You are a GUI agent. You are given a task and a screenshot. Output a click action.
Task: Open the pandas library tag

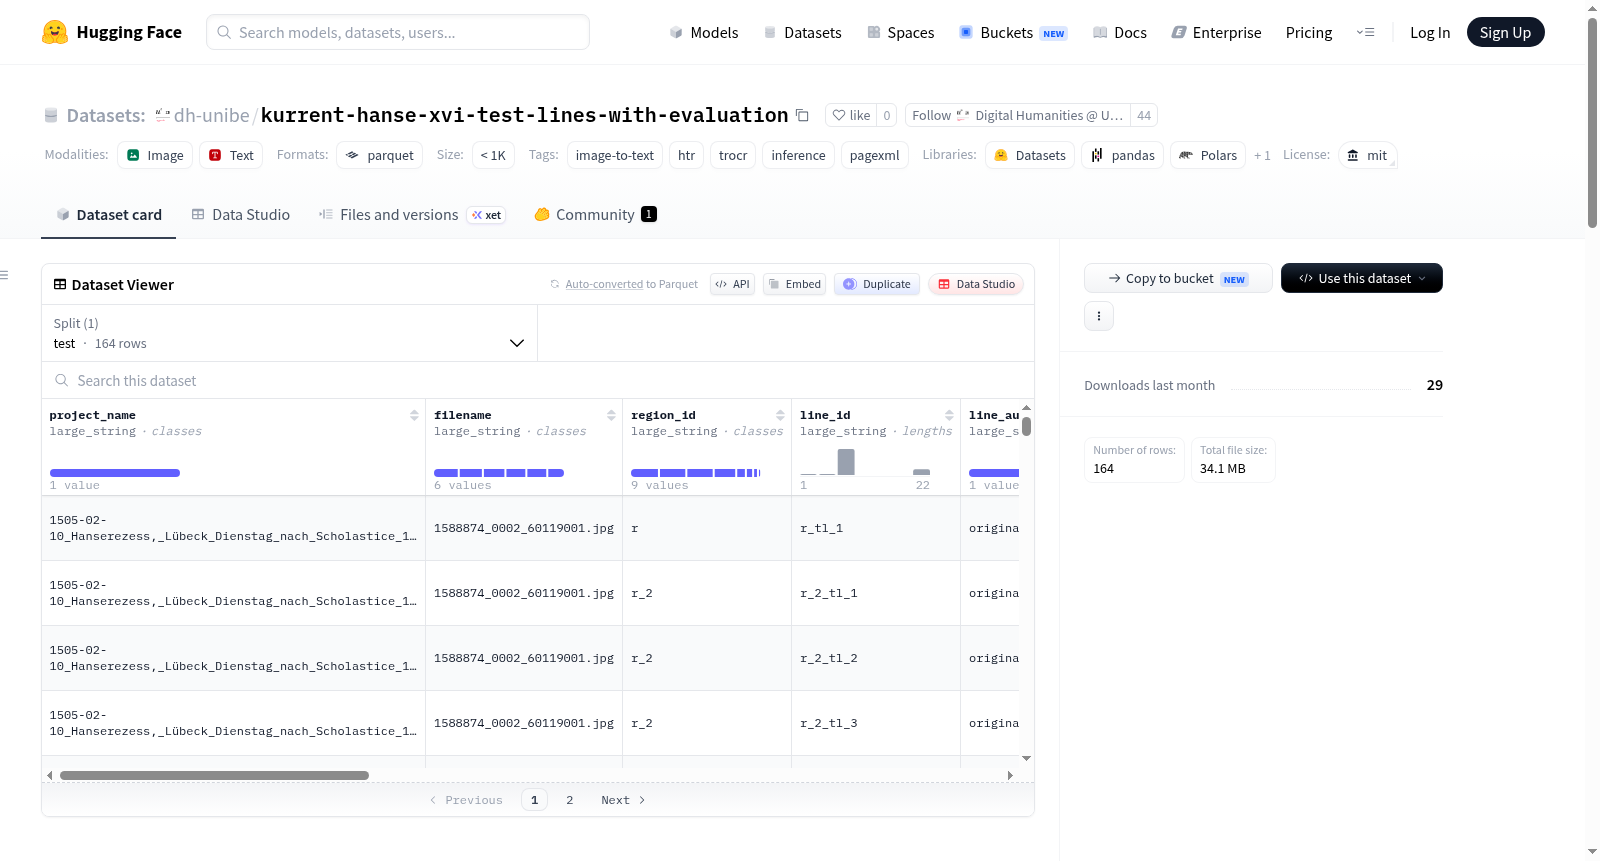pyautogui.click(x=1122, y=155)
